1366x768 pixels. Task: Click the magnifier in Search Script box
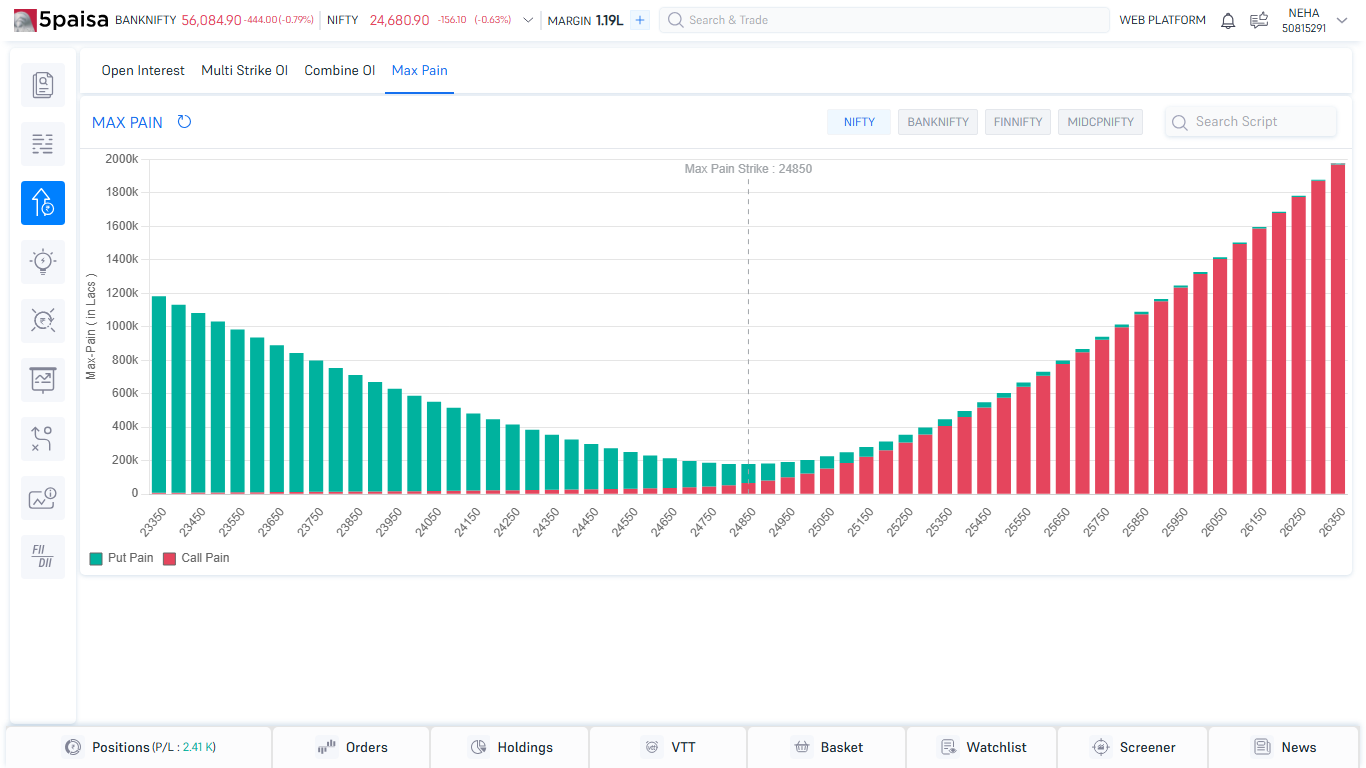1180,122
